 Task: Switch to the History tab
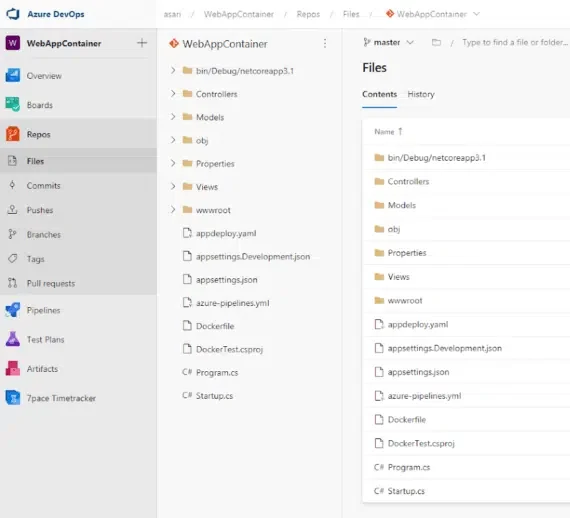coord(421,94)
